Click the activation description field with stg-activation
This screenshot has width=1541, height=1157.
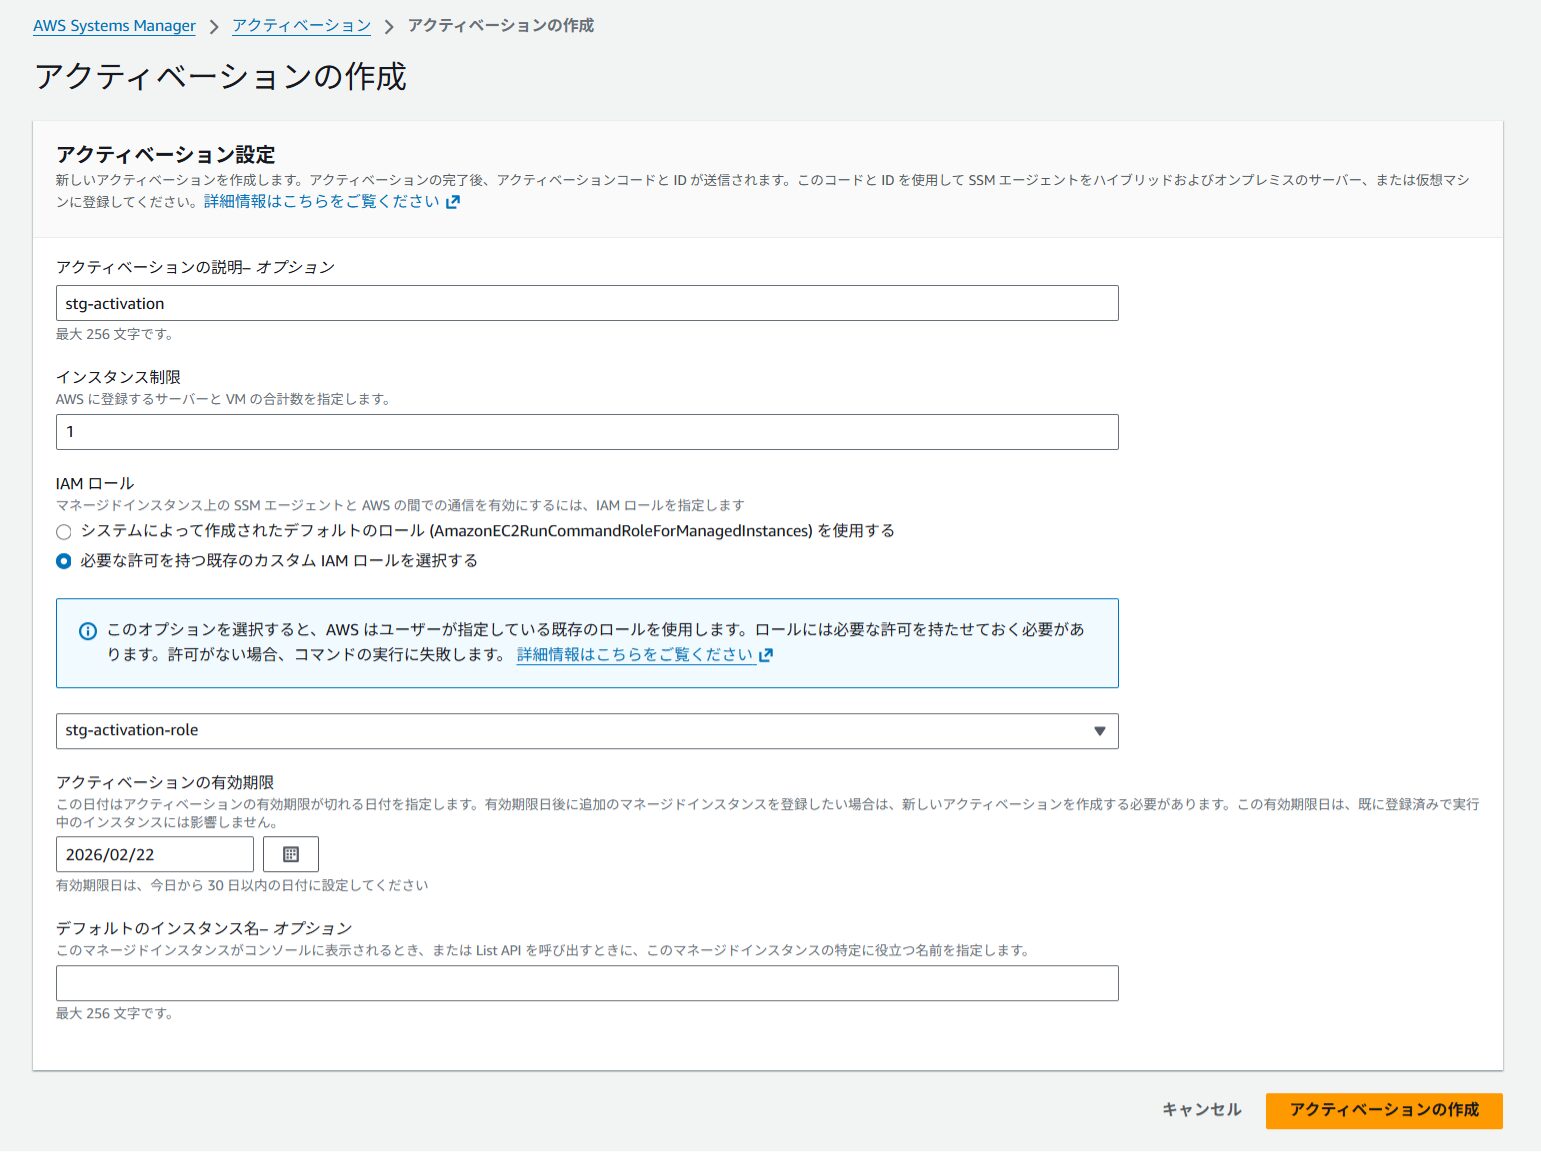tap(586, 304)
